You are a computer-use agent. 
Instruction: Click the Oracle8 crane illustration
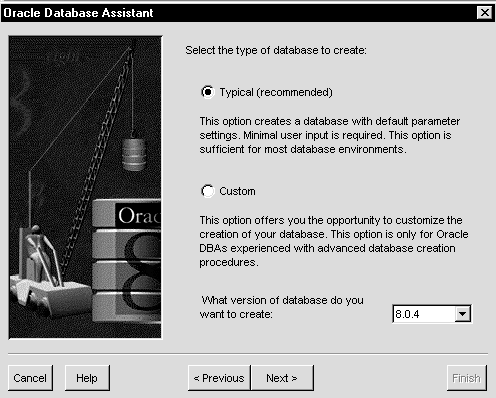[x=85, y=188]
